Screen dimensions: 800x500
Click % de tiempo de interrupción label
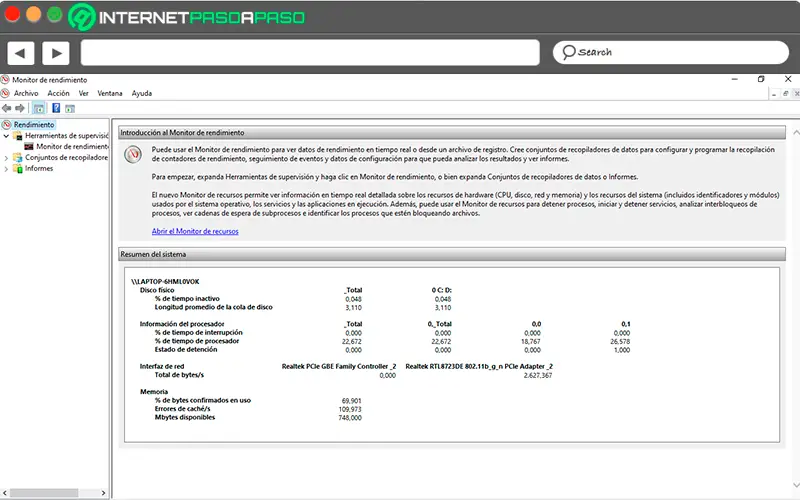coord(199,333)
